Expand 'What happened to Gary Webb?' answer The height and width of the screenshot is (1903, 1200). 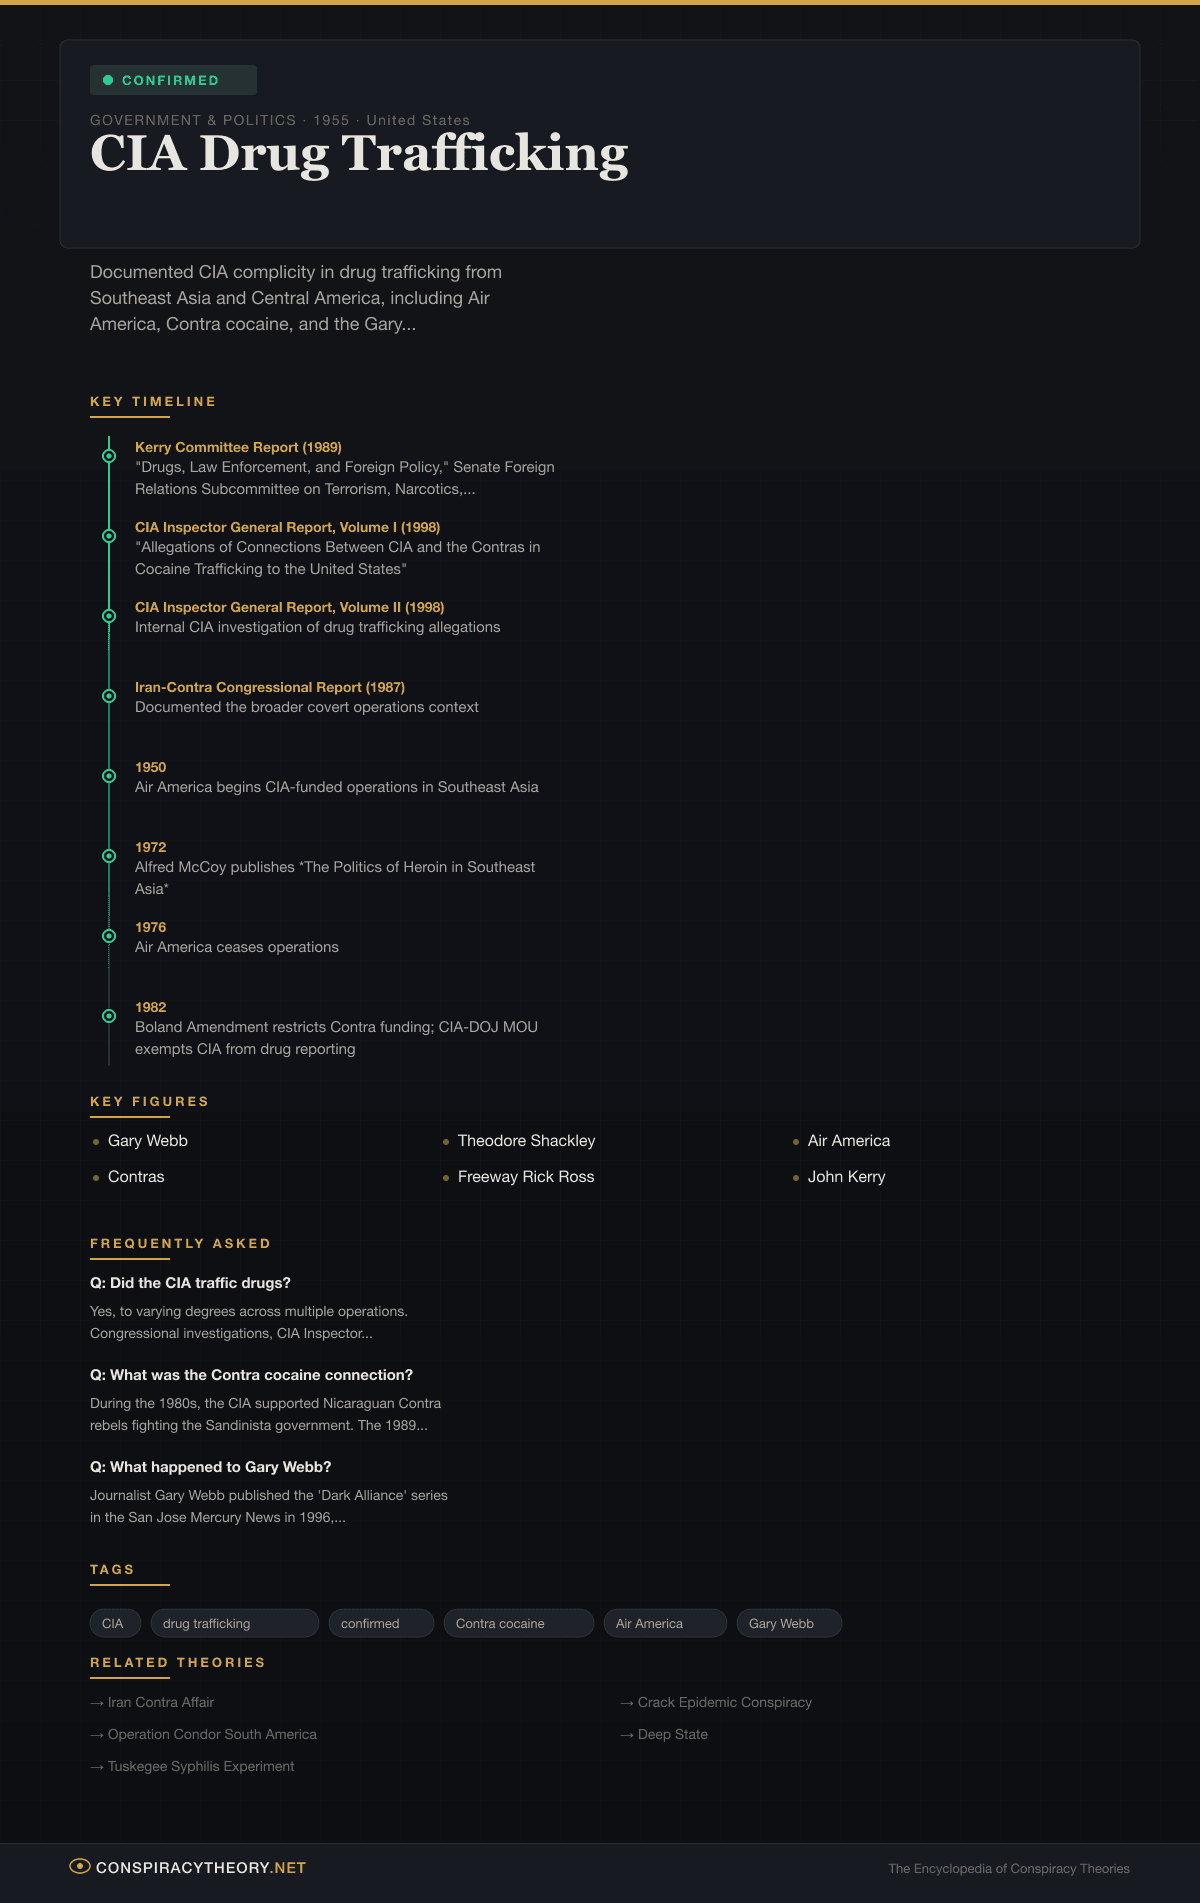pyautogui.click(x=210, y=1467)
